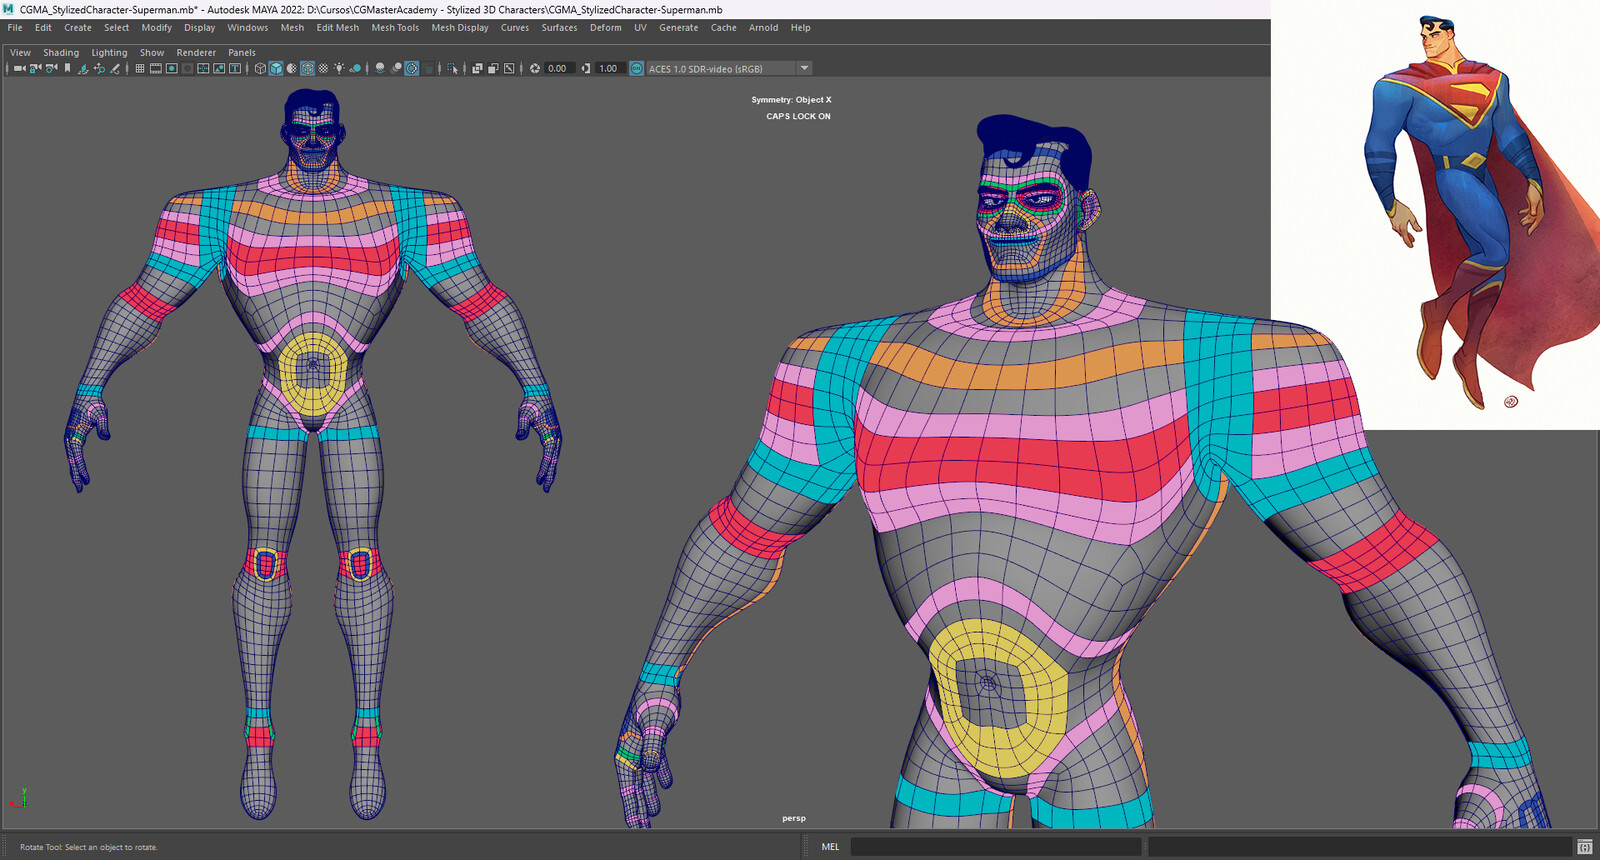
Task: Toggle the viewport Grid display
Action: pyautogui.click(x=140, y=68)
